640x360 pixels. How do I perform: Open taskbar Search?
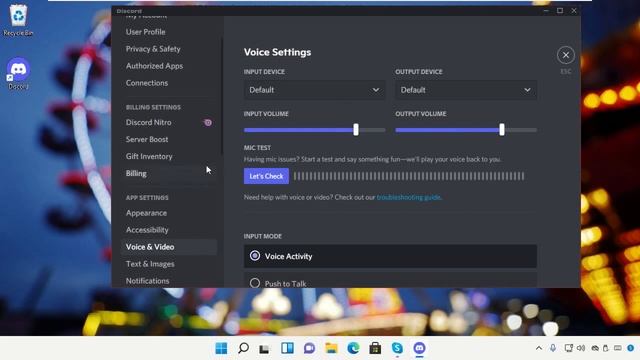[243, 348]
